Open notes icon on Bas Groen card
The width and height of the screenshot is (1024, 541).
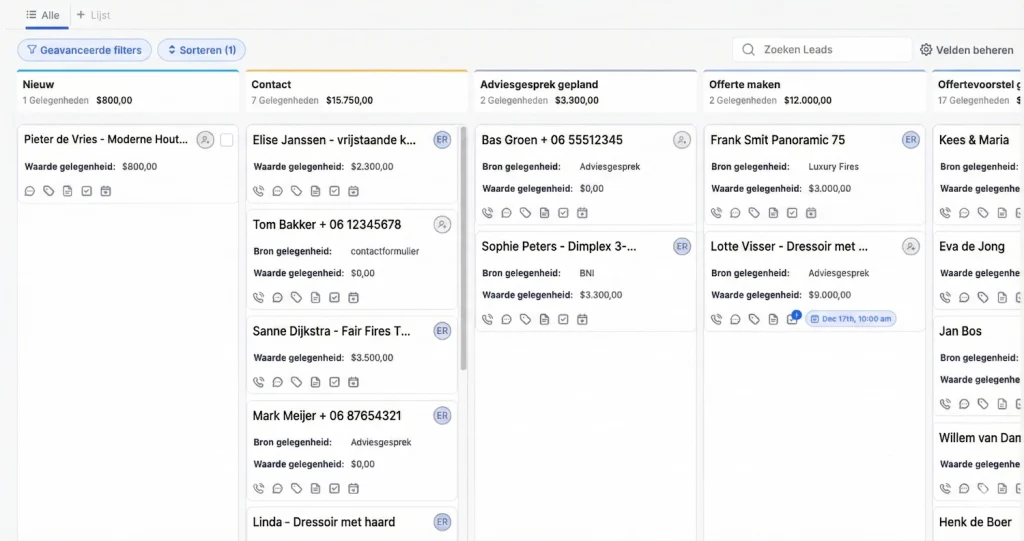coord(544,213)
